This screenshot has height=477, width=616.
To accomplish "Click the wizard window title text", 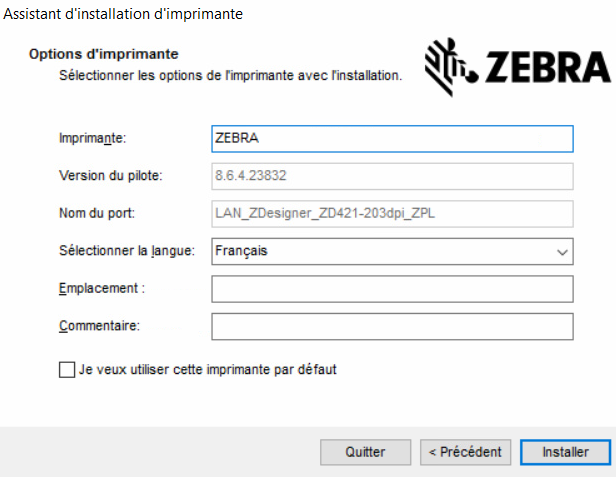I will (x=123, y=14).
